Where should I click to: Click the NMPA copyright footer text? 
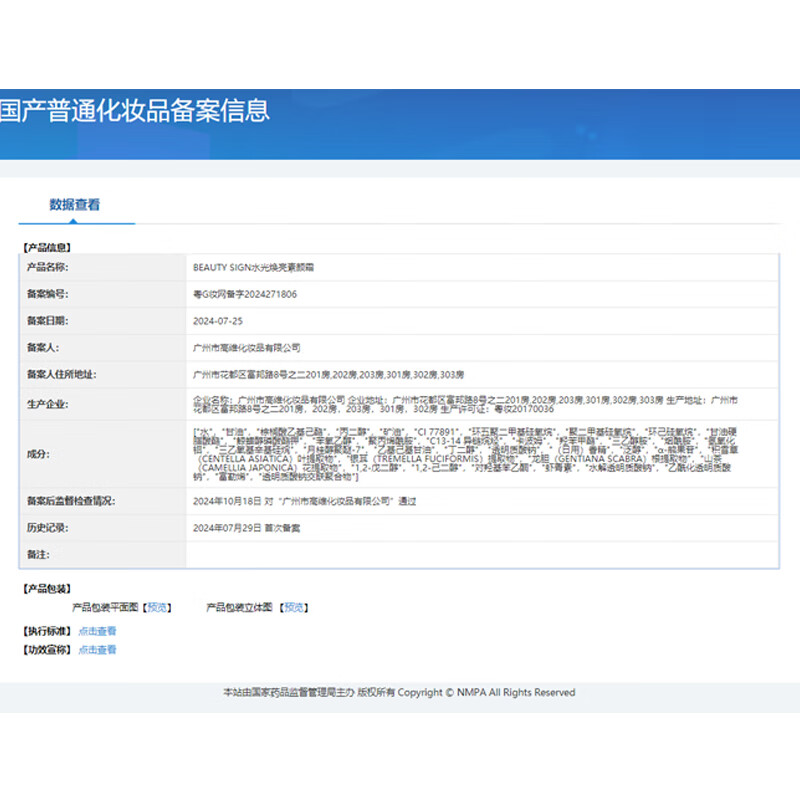[399, 692]
